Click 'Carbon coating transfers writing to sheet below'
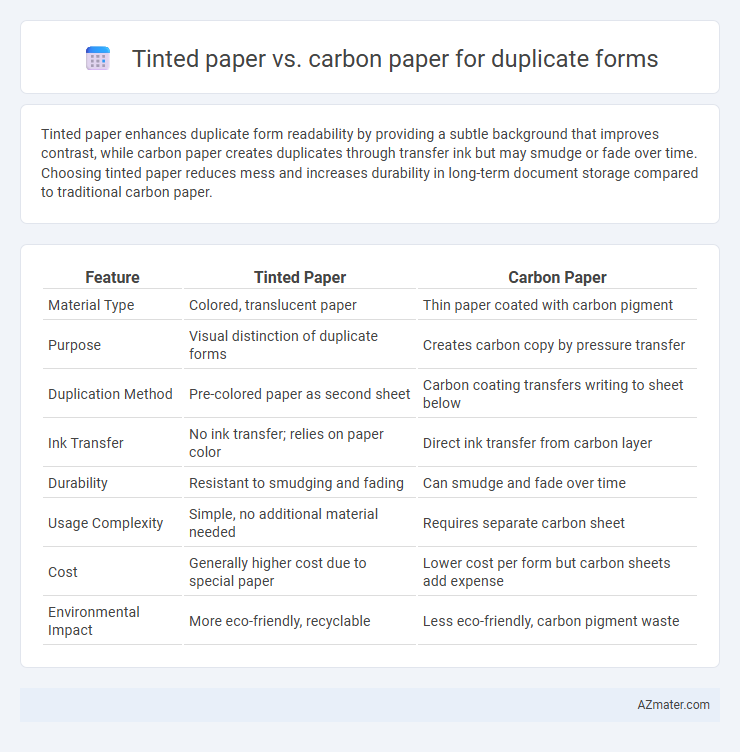 coord(553,394)
